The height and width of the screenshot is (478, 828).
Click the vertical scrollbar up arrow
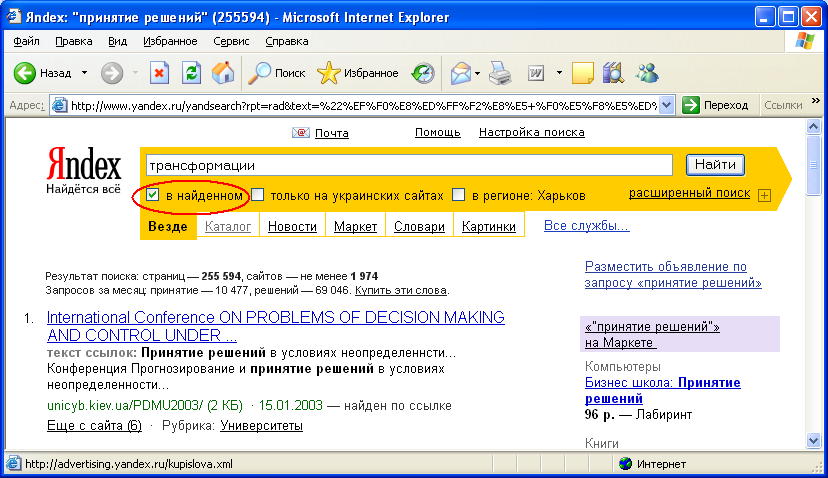point(814,127)
